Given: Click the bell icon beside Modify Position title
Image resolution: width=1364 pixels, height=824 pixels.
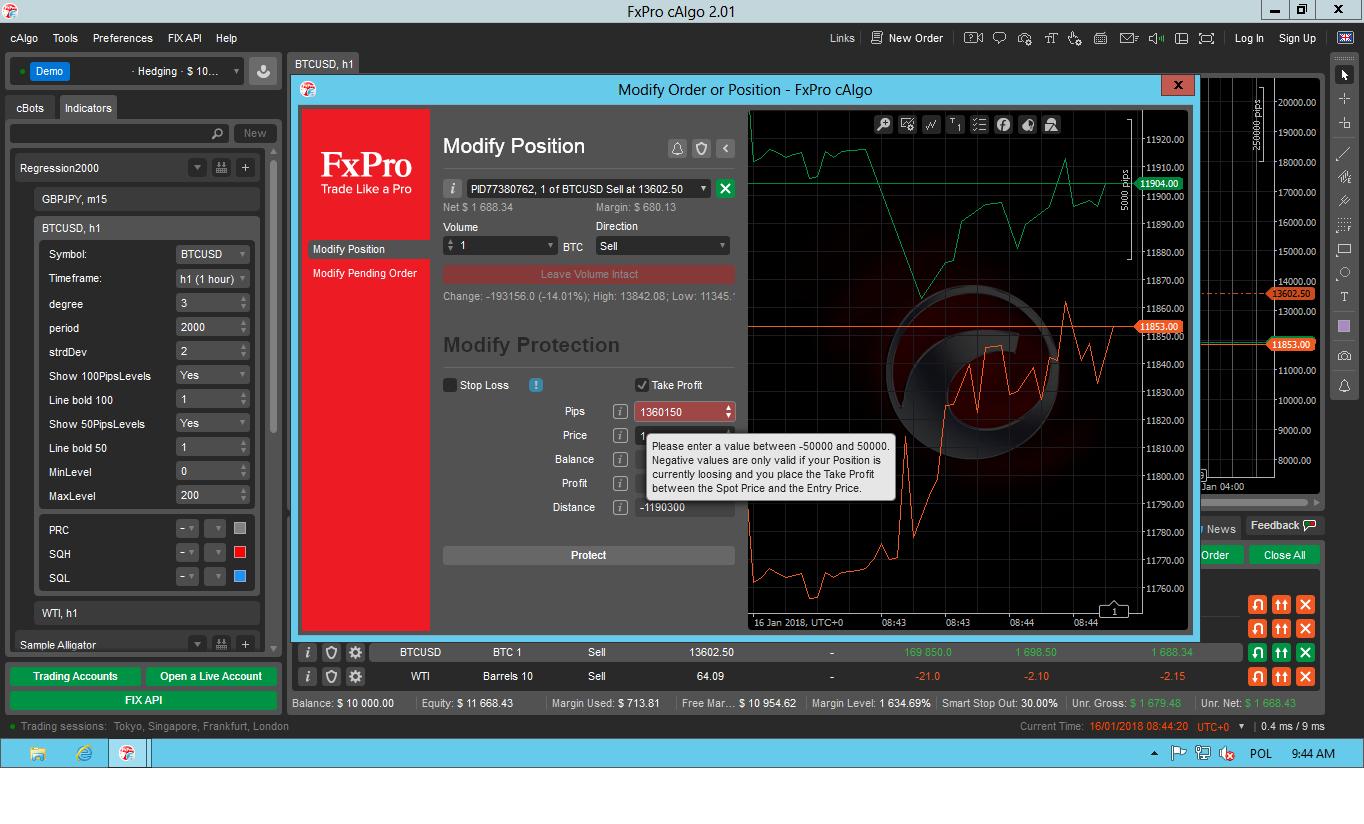Looking at the screenshot, I should (677, 148).
